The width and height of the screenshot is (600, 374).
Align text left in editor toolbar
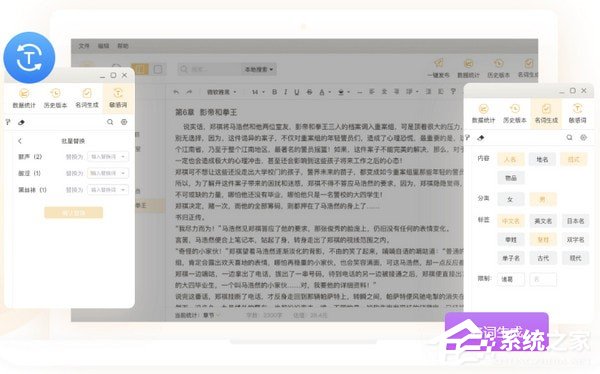click(x=372, y=91)
